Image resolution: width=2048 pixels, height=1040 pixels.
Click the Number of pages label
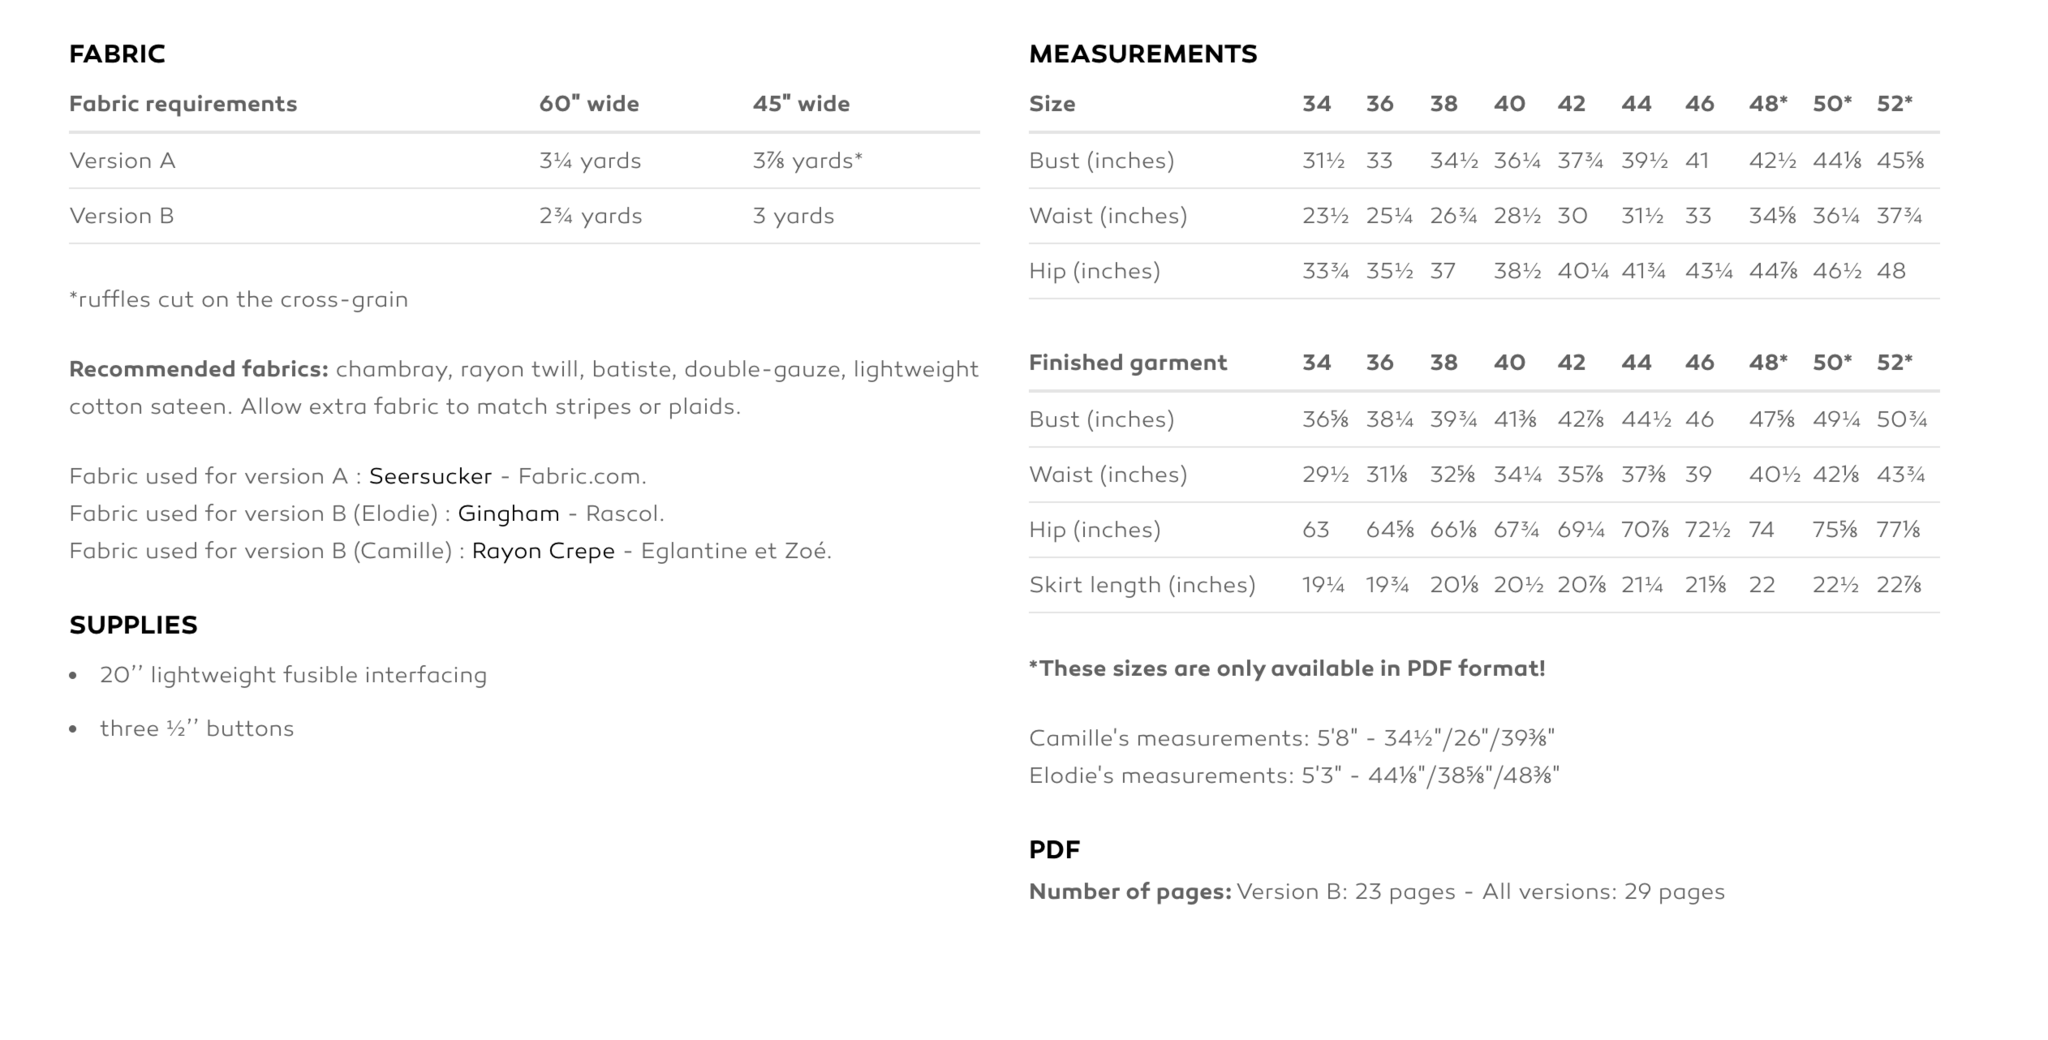click(1130, 892)
